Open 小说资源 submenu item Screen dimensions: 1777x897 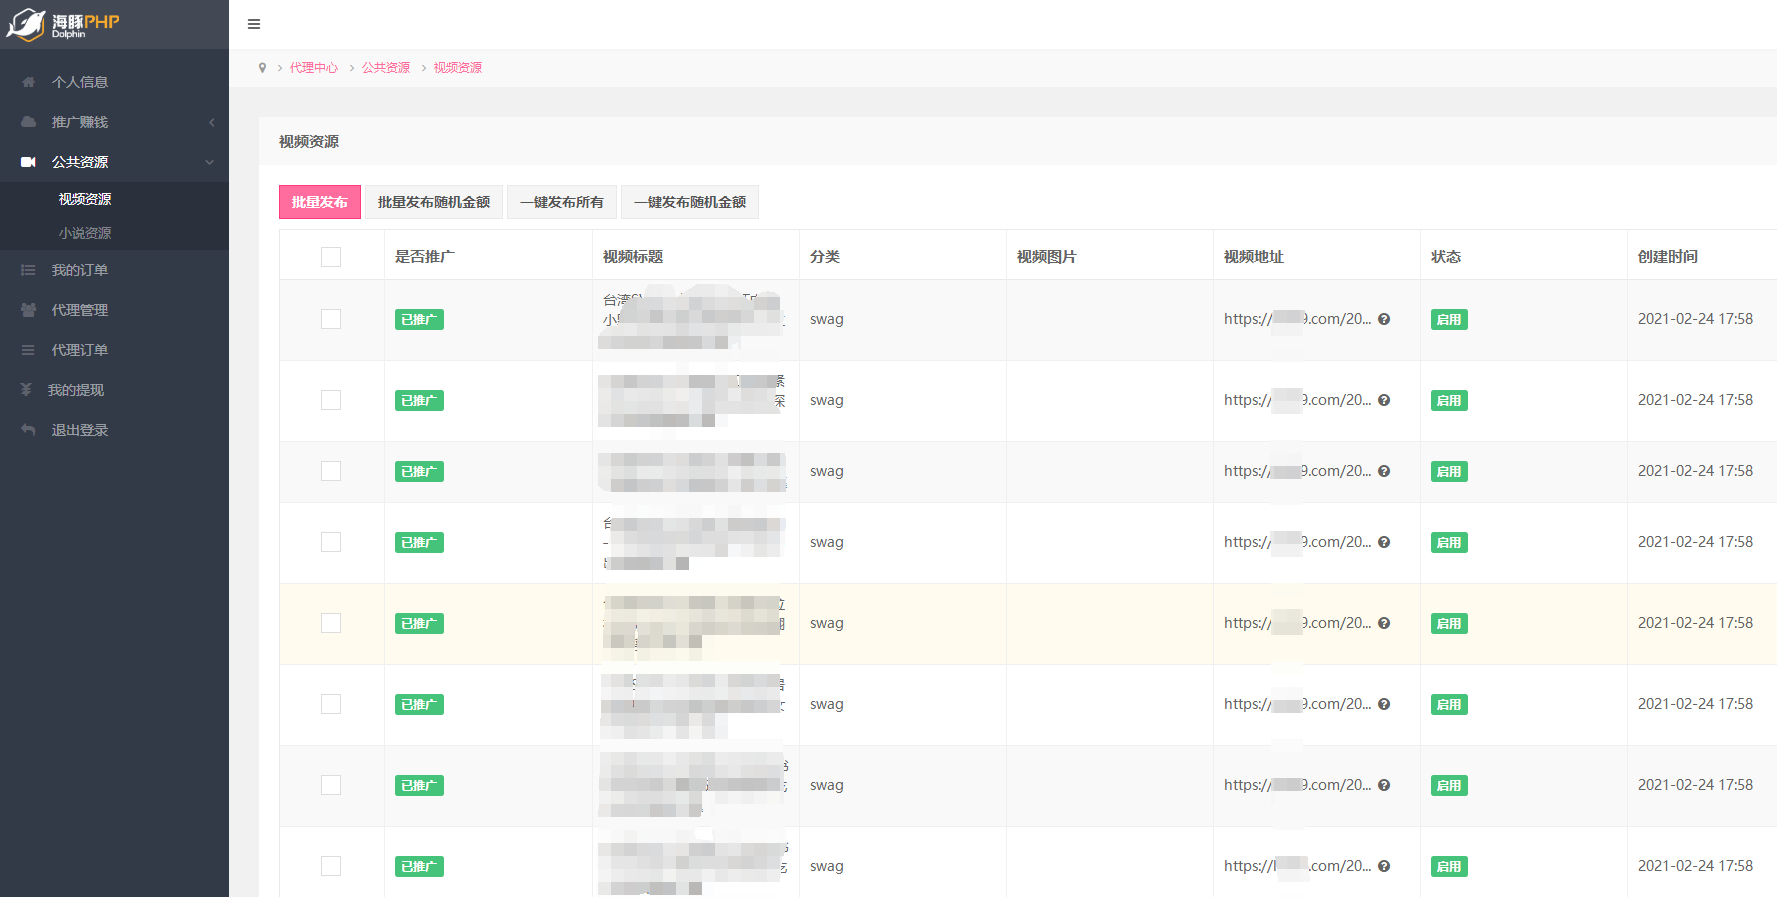tap(85, 233)
